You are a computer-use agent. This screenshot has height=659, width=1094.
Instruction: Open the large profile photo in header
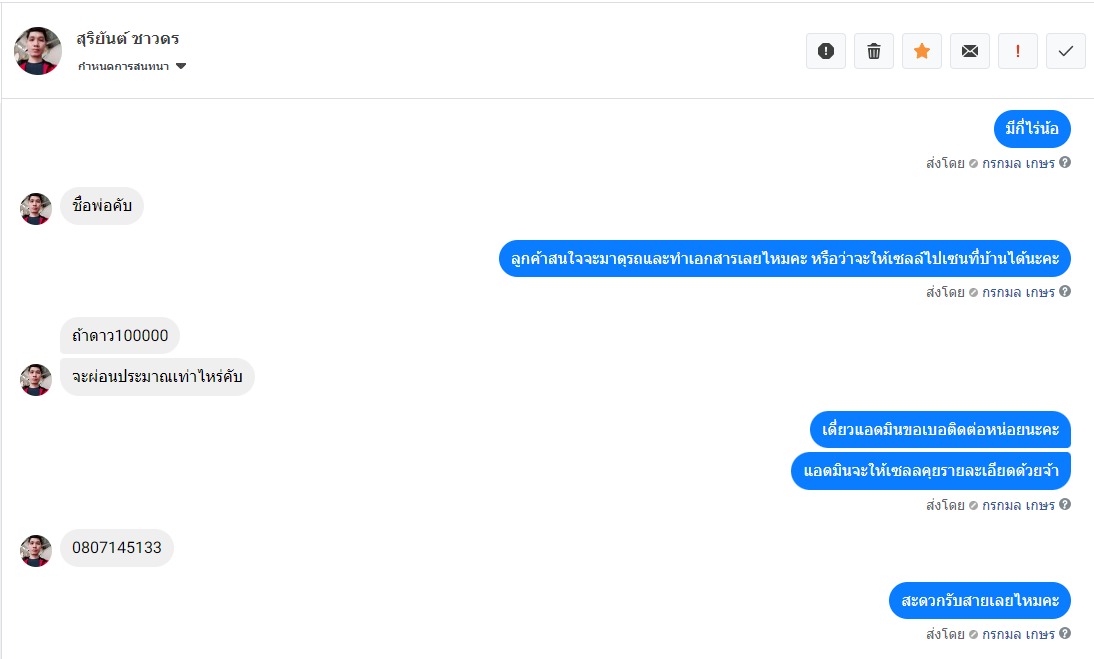[x=38, y=51]
